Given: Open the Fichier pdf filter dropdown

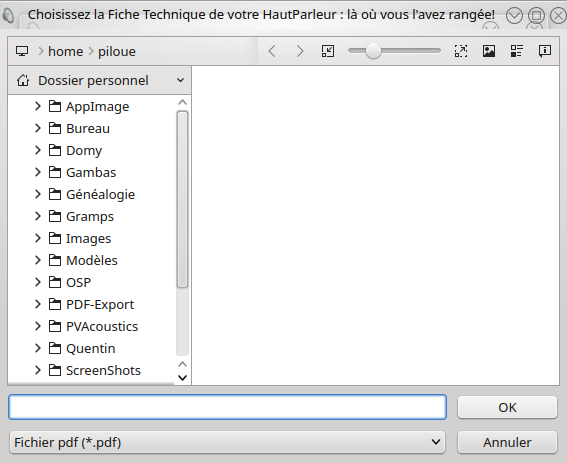Looking at the screenshot, I should [227, 442].
